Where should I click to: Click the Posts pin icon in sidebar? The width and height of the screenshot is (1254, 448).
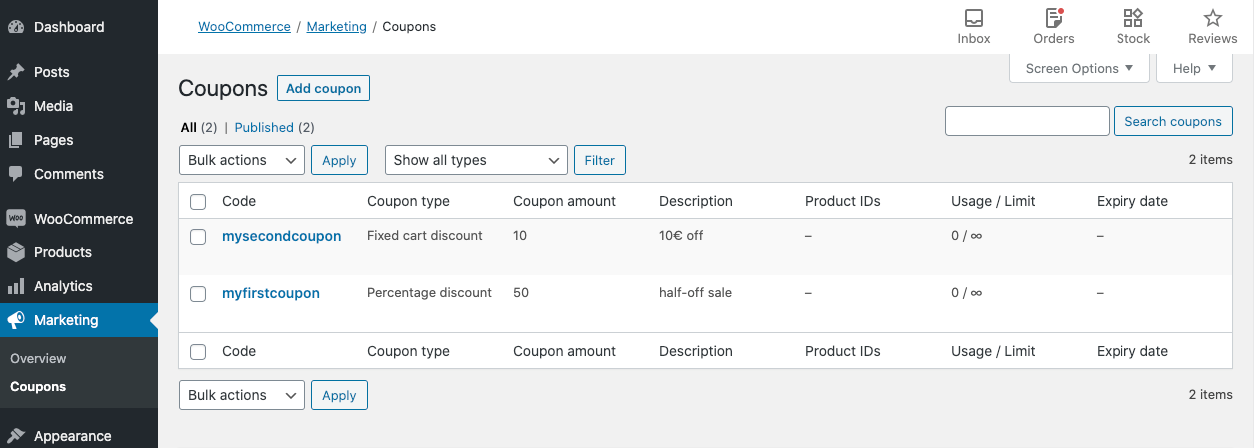[16, 72]
